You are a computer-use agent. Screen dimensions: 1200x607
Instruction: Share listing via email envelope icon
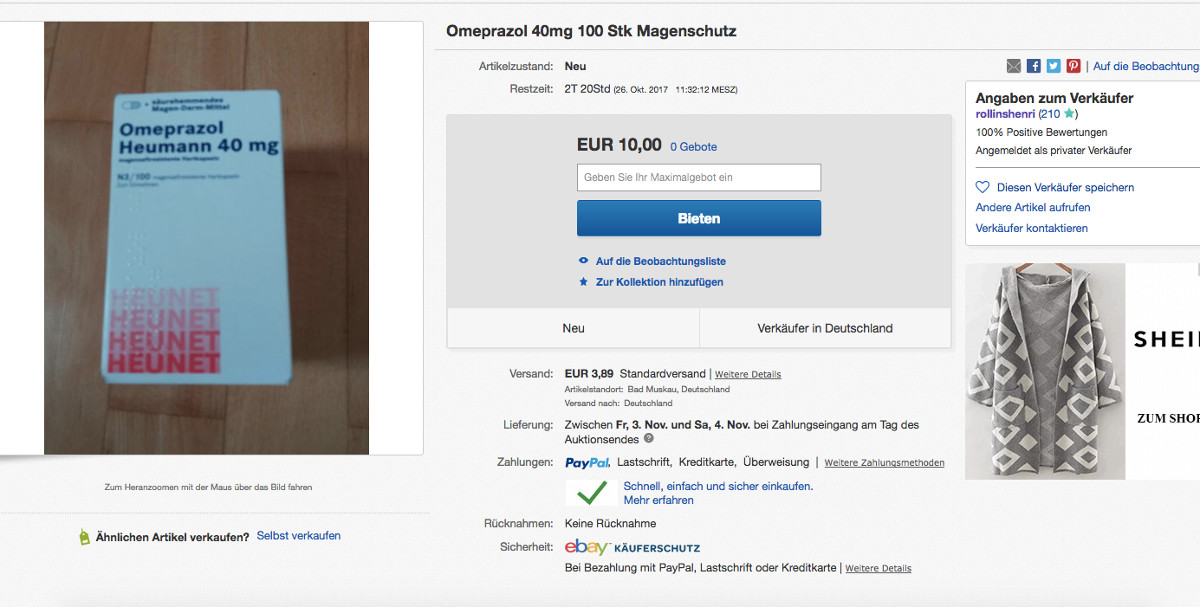coord(1014,66)
